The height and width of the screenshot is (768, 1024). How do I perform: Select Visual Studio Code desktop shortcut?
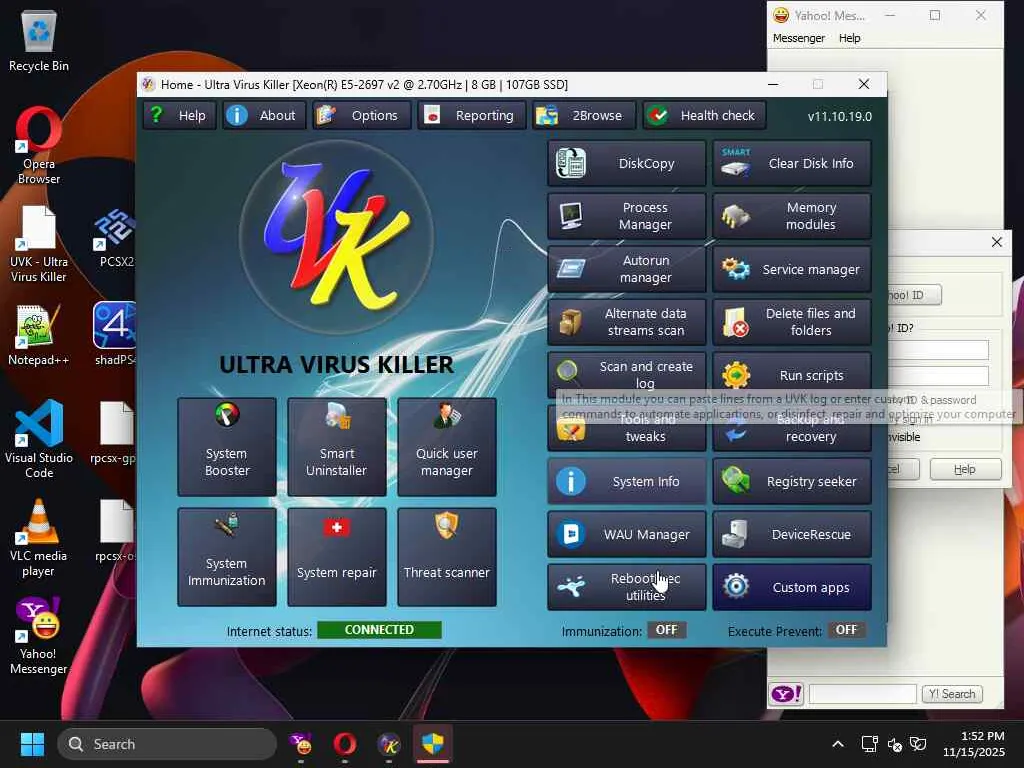(x=39, y=440)
